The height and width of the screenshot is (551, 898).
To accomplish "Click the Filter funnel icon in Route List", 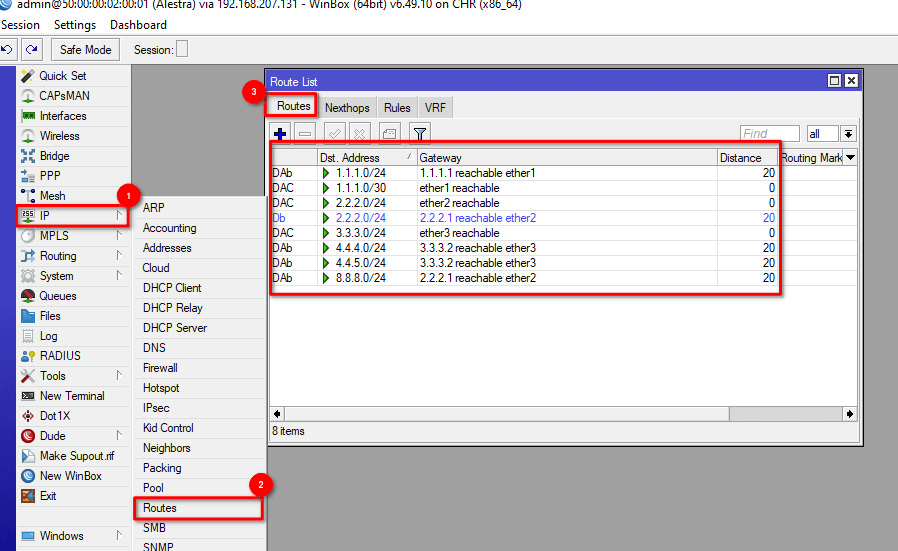I will pos(420,133).
